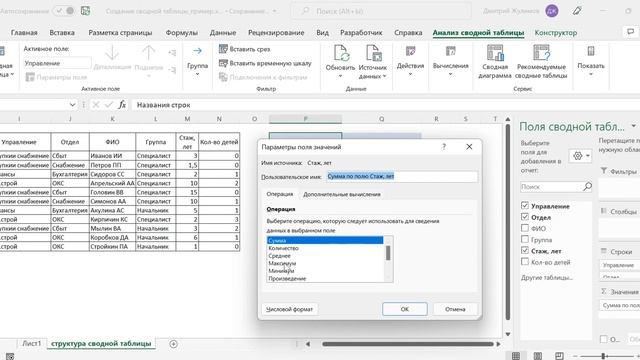This screenshot has height=360, width=640.
Task: Click the Group (Группа) arrow icon
Action: click(197, 51)
